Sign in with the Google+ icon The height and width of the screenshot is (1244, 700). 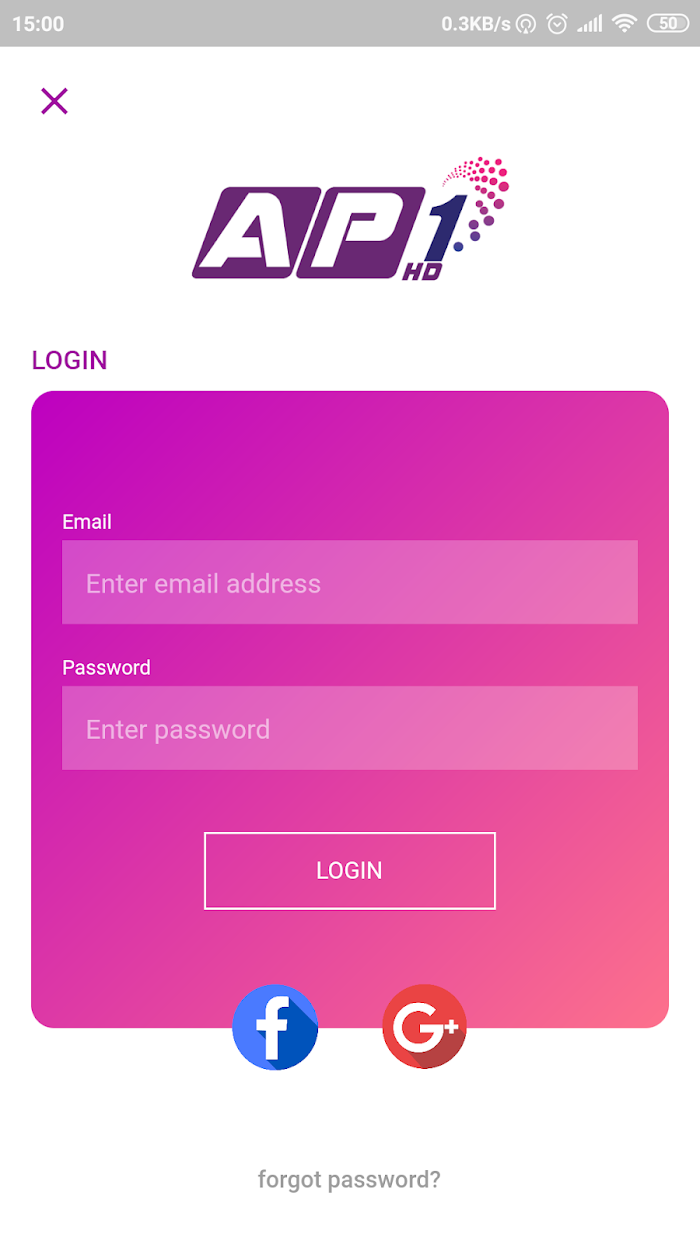tap(424, 1027)
